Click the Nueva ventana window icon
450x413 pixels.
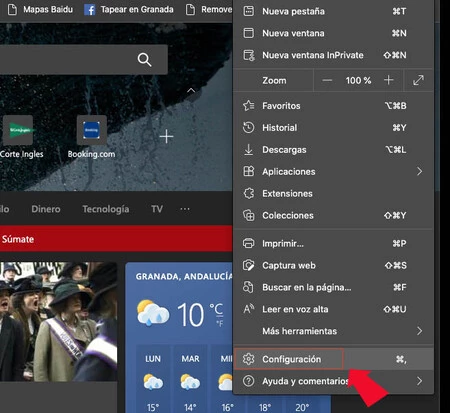click(249, 33)
